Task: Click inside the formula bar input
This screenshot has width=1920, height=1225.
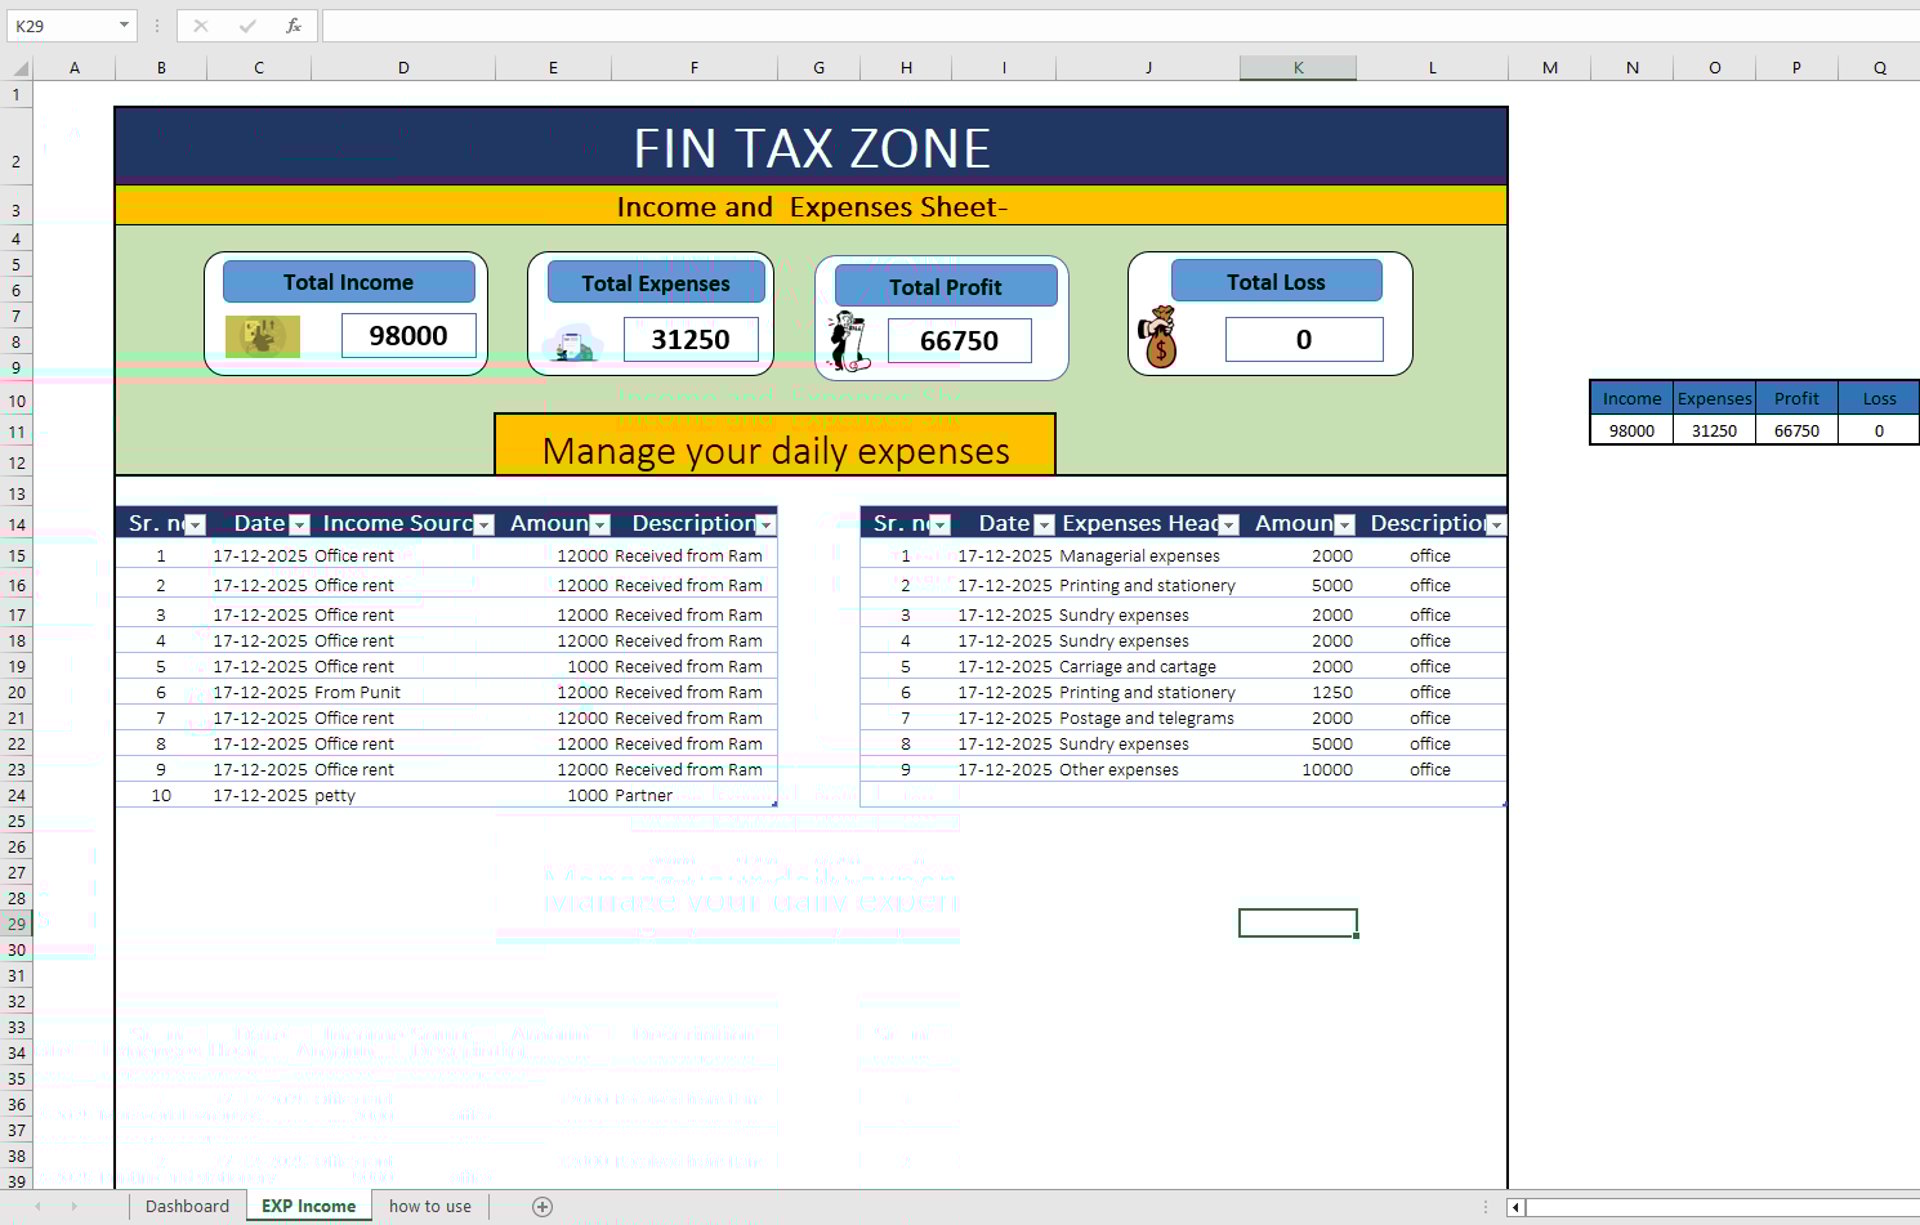Action: click(x=1100, y=26)
